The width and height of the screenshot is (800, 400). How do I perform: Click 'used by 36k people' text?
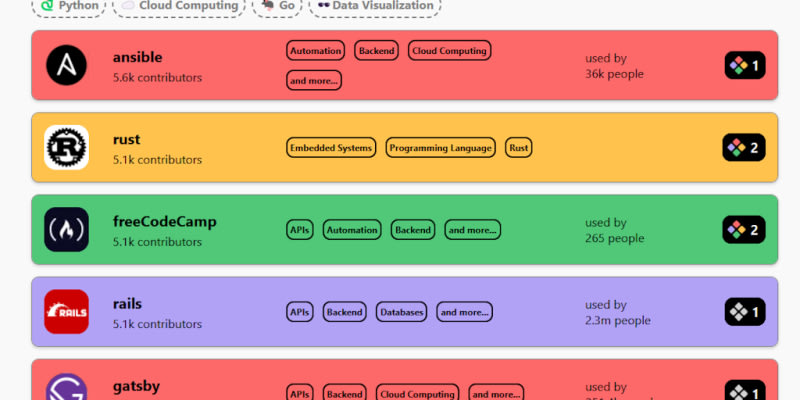pos(614,66)
